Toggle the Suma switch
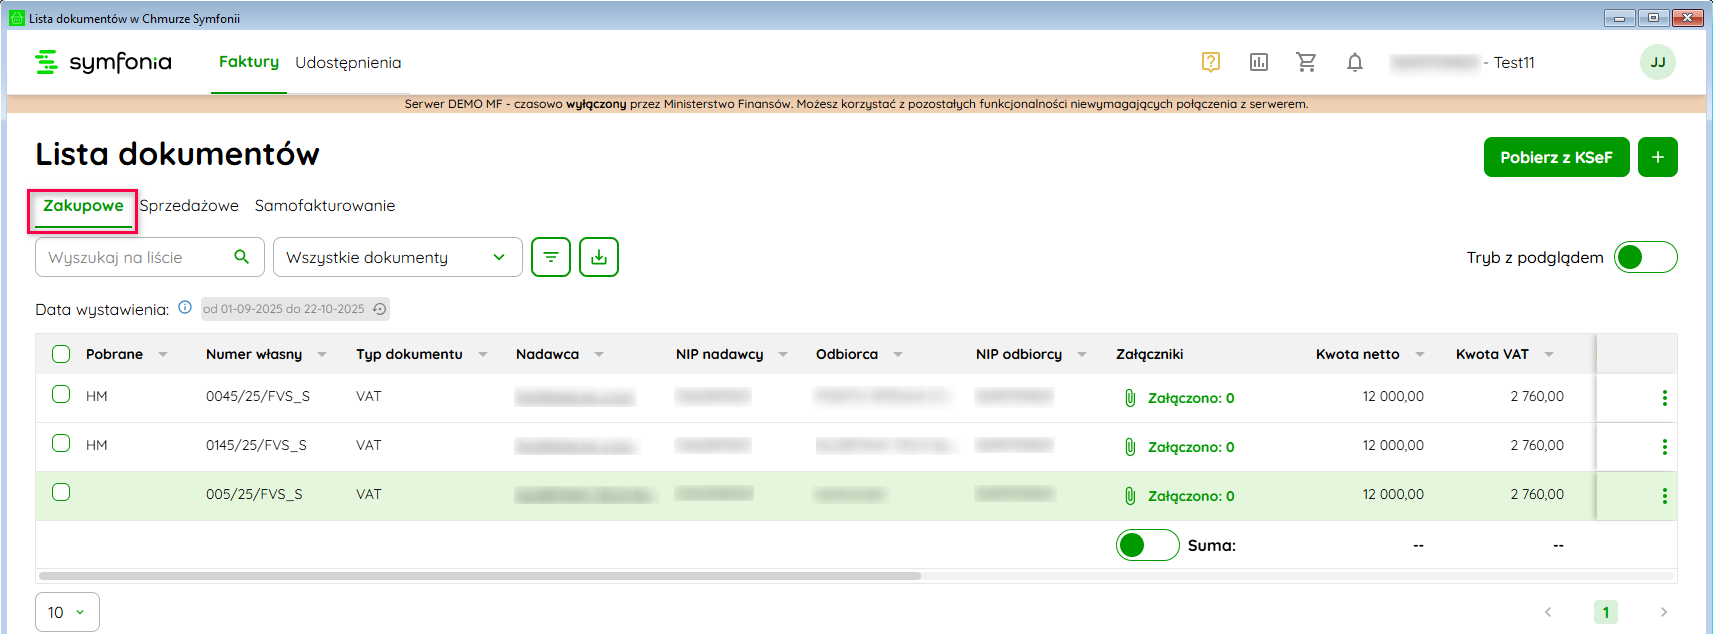 tap(1147, 545)
